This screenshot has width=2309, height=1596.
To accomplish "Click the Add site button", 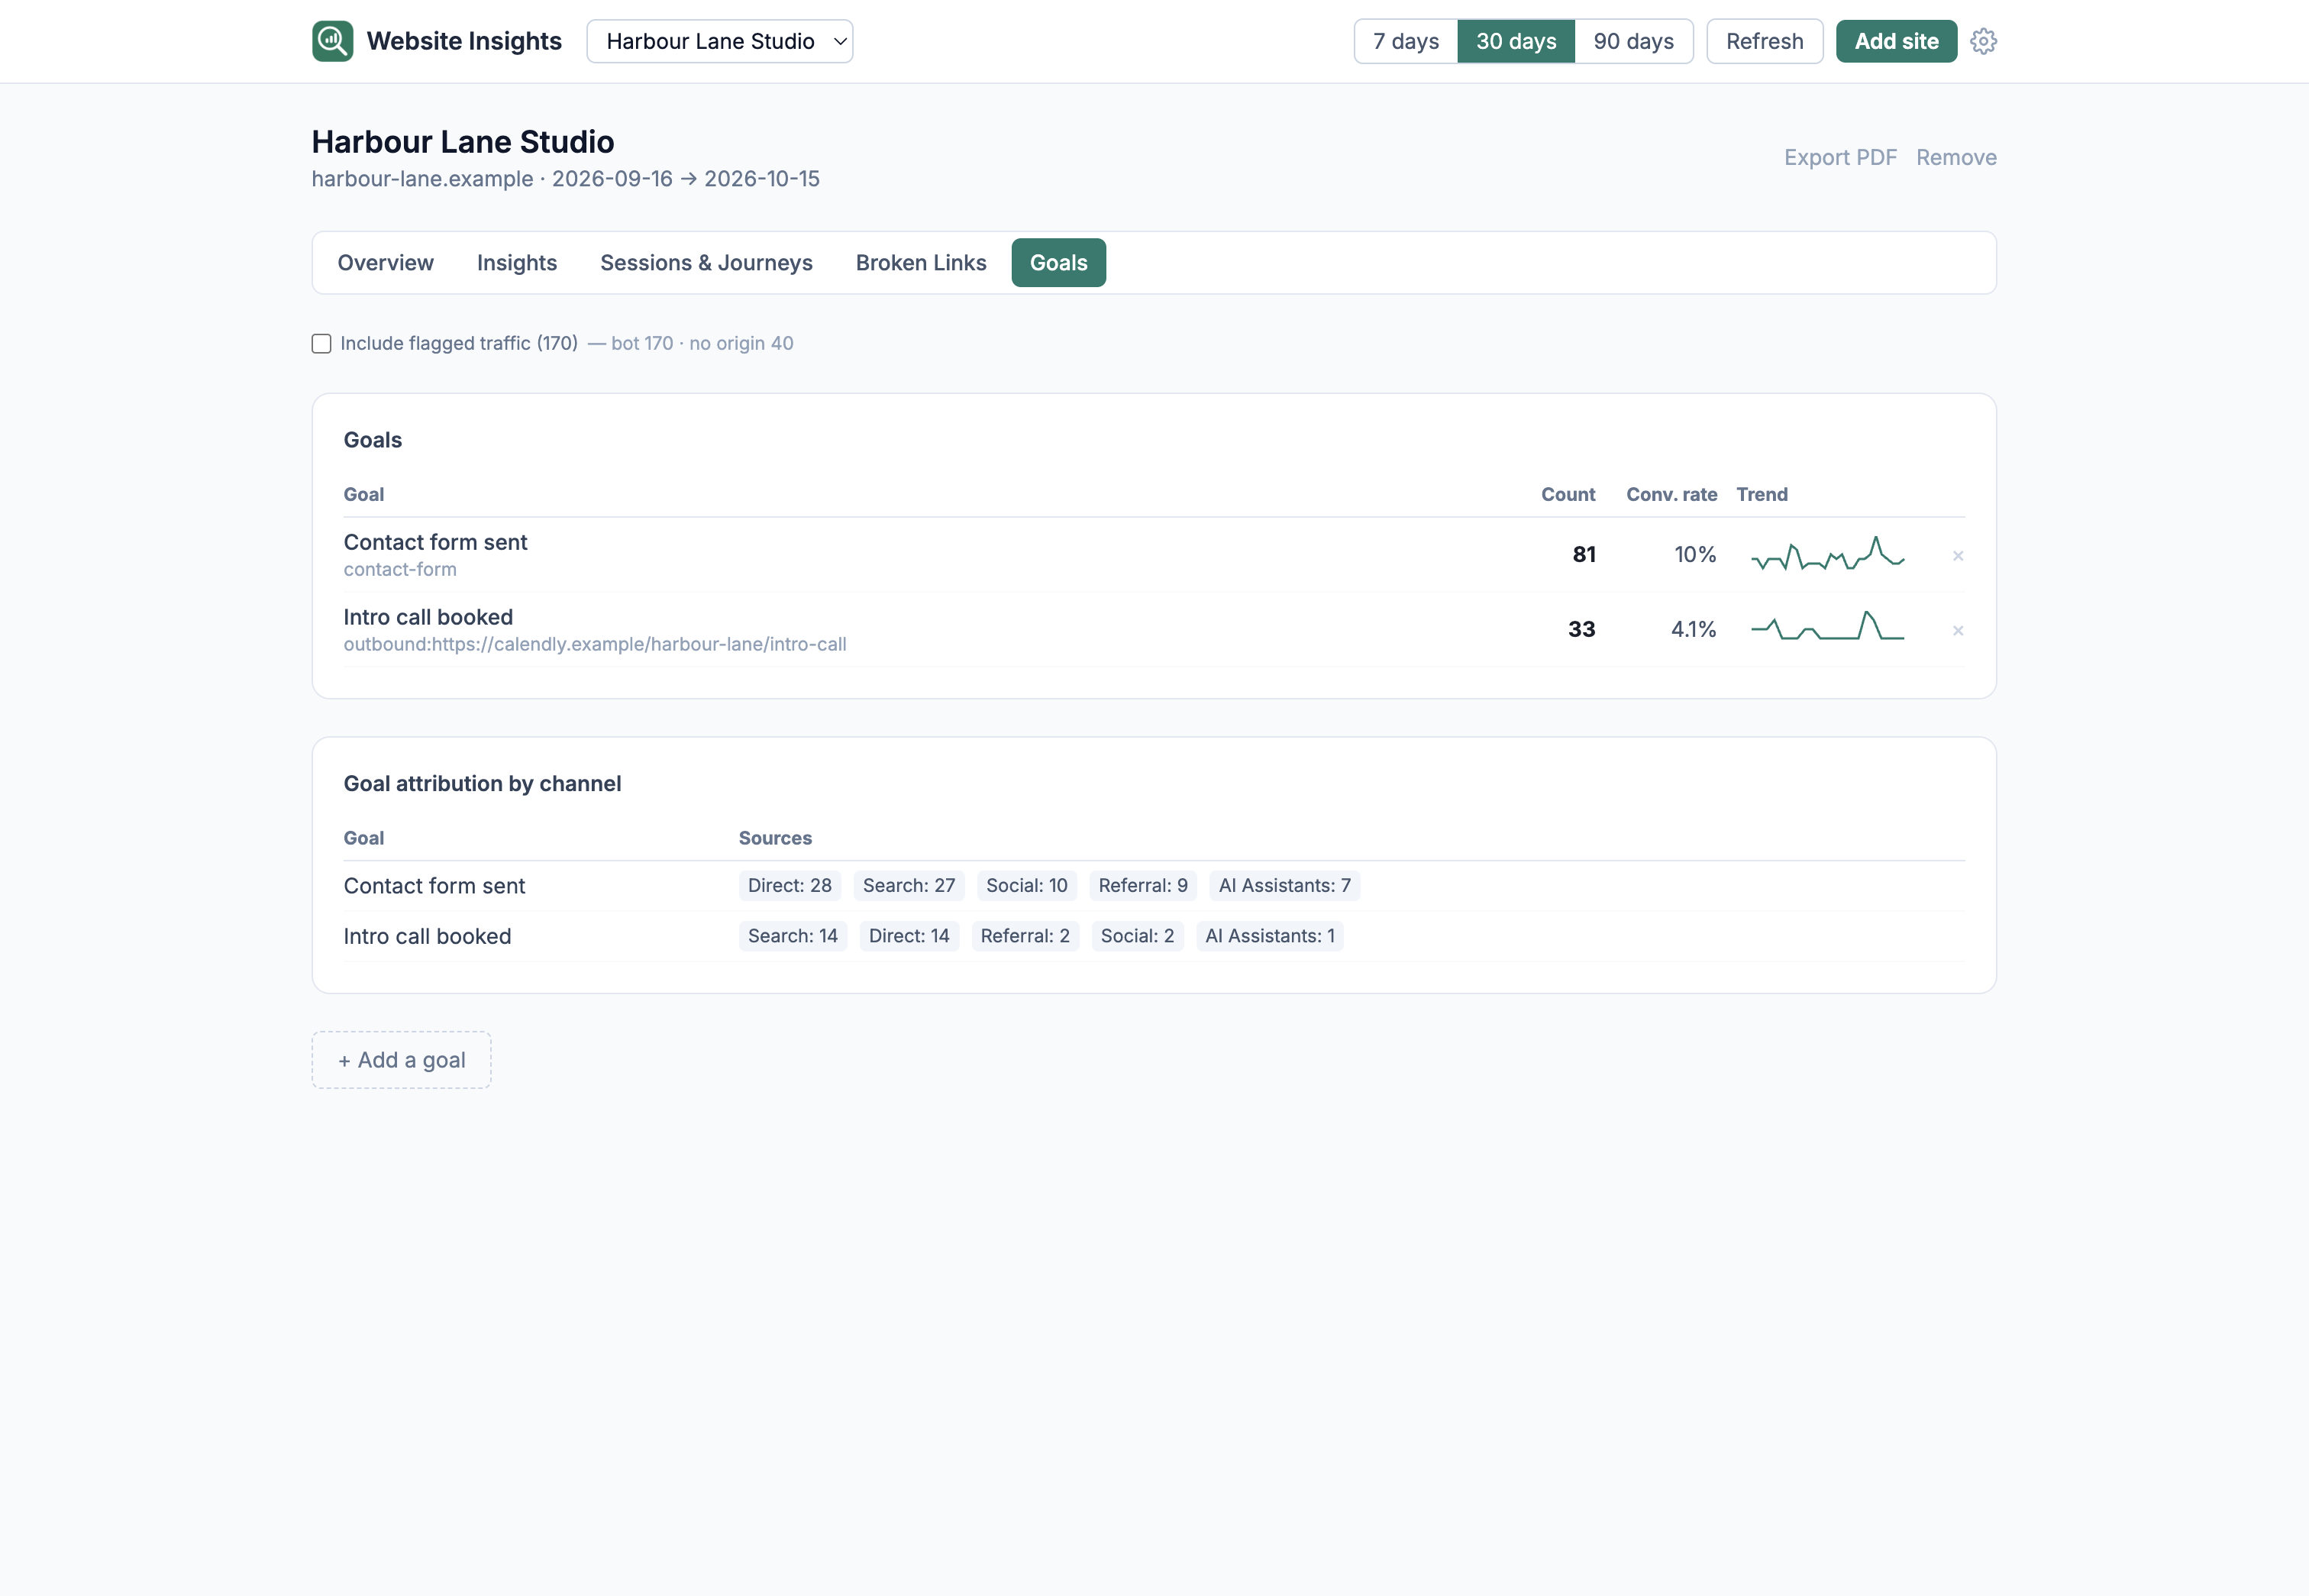I will [x=1896, y=41].
